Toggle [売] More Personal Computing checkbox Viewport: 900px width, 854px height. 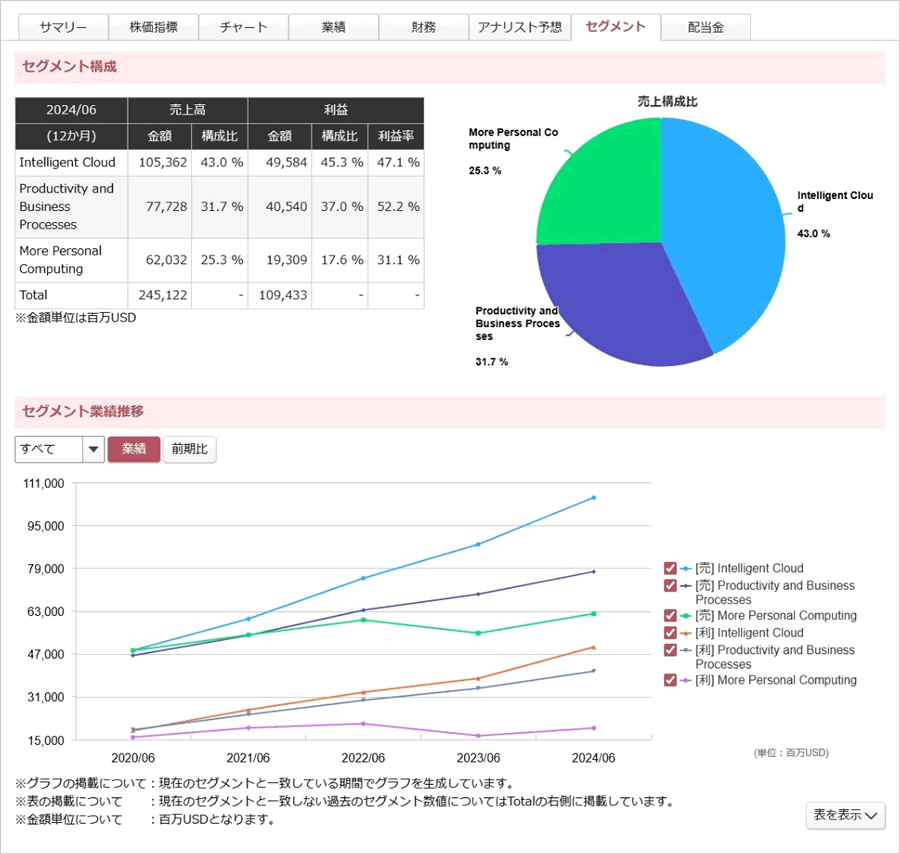tap(670, 615)
